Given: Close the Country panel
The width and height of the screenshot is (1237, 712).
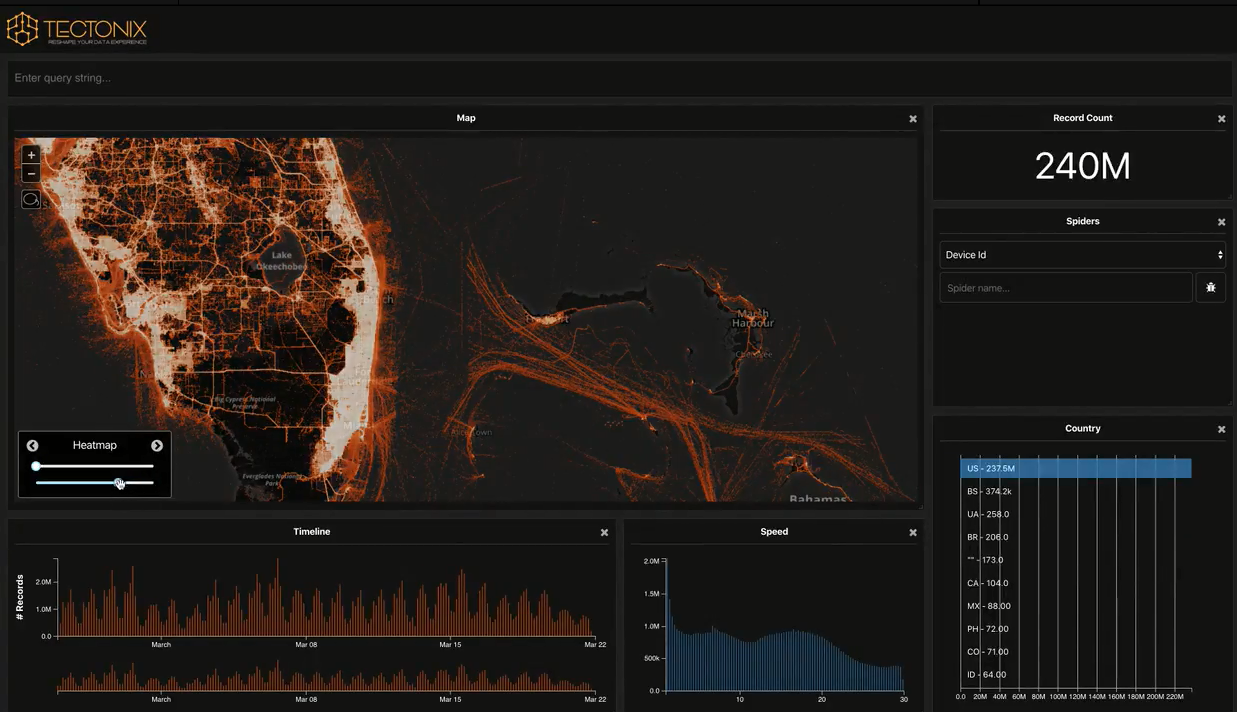Looking at the screenshot, I should point(1221,429).
